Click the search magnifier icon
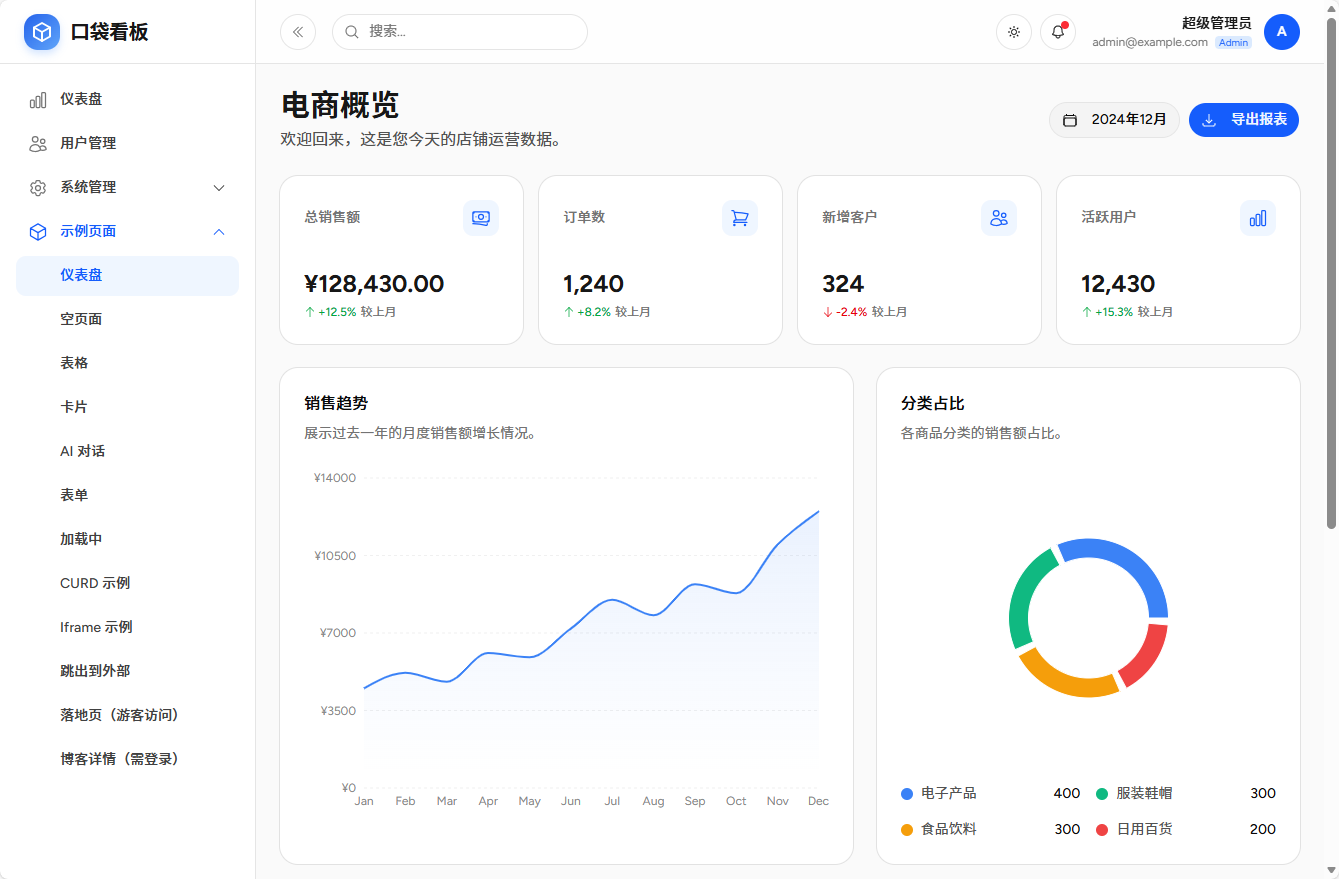The width and height of the screenshot is (1339, 879). (x=349, y=31)
